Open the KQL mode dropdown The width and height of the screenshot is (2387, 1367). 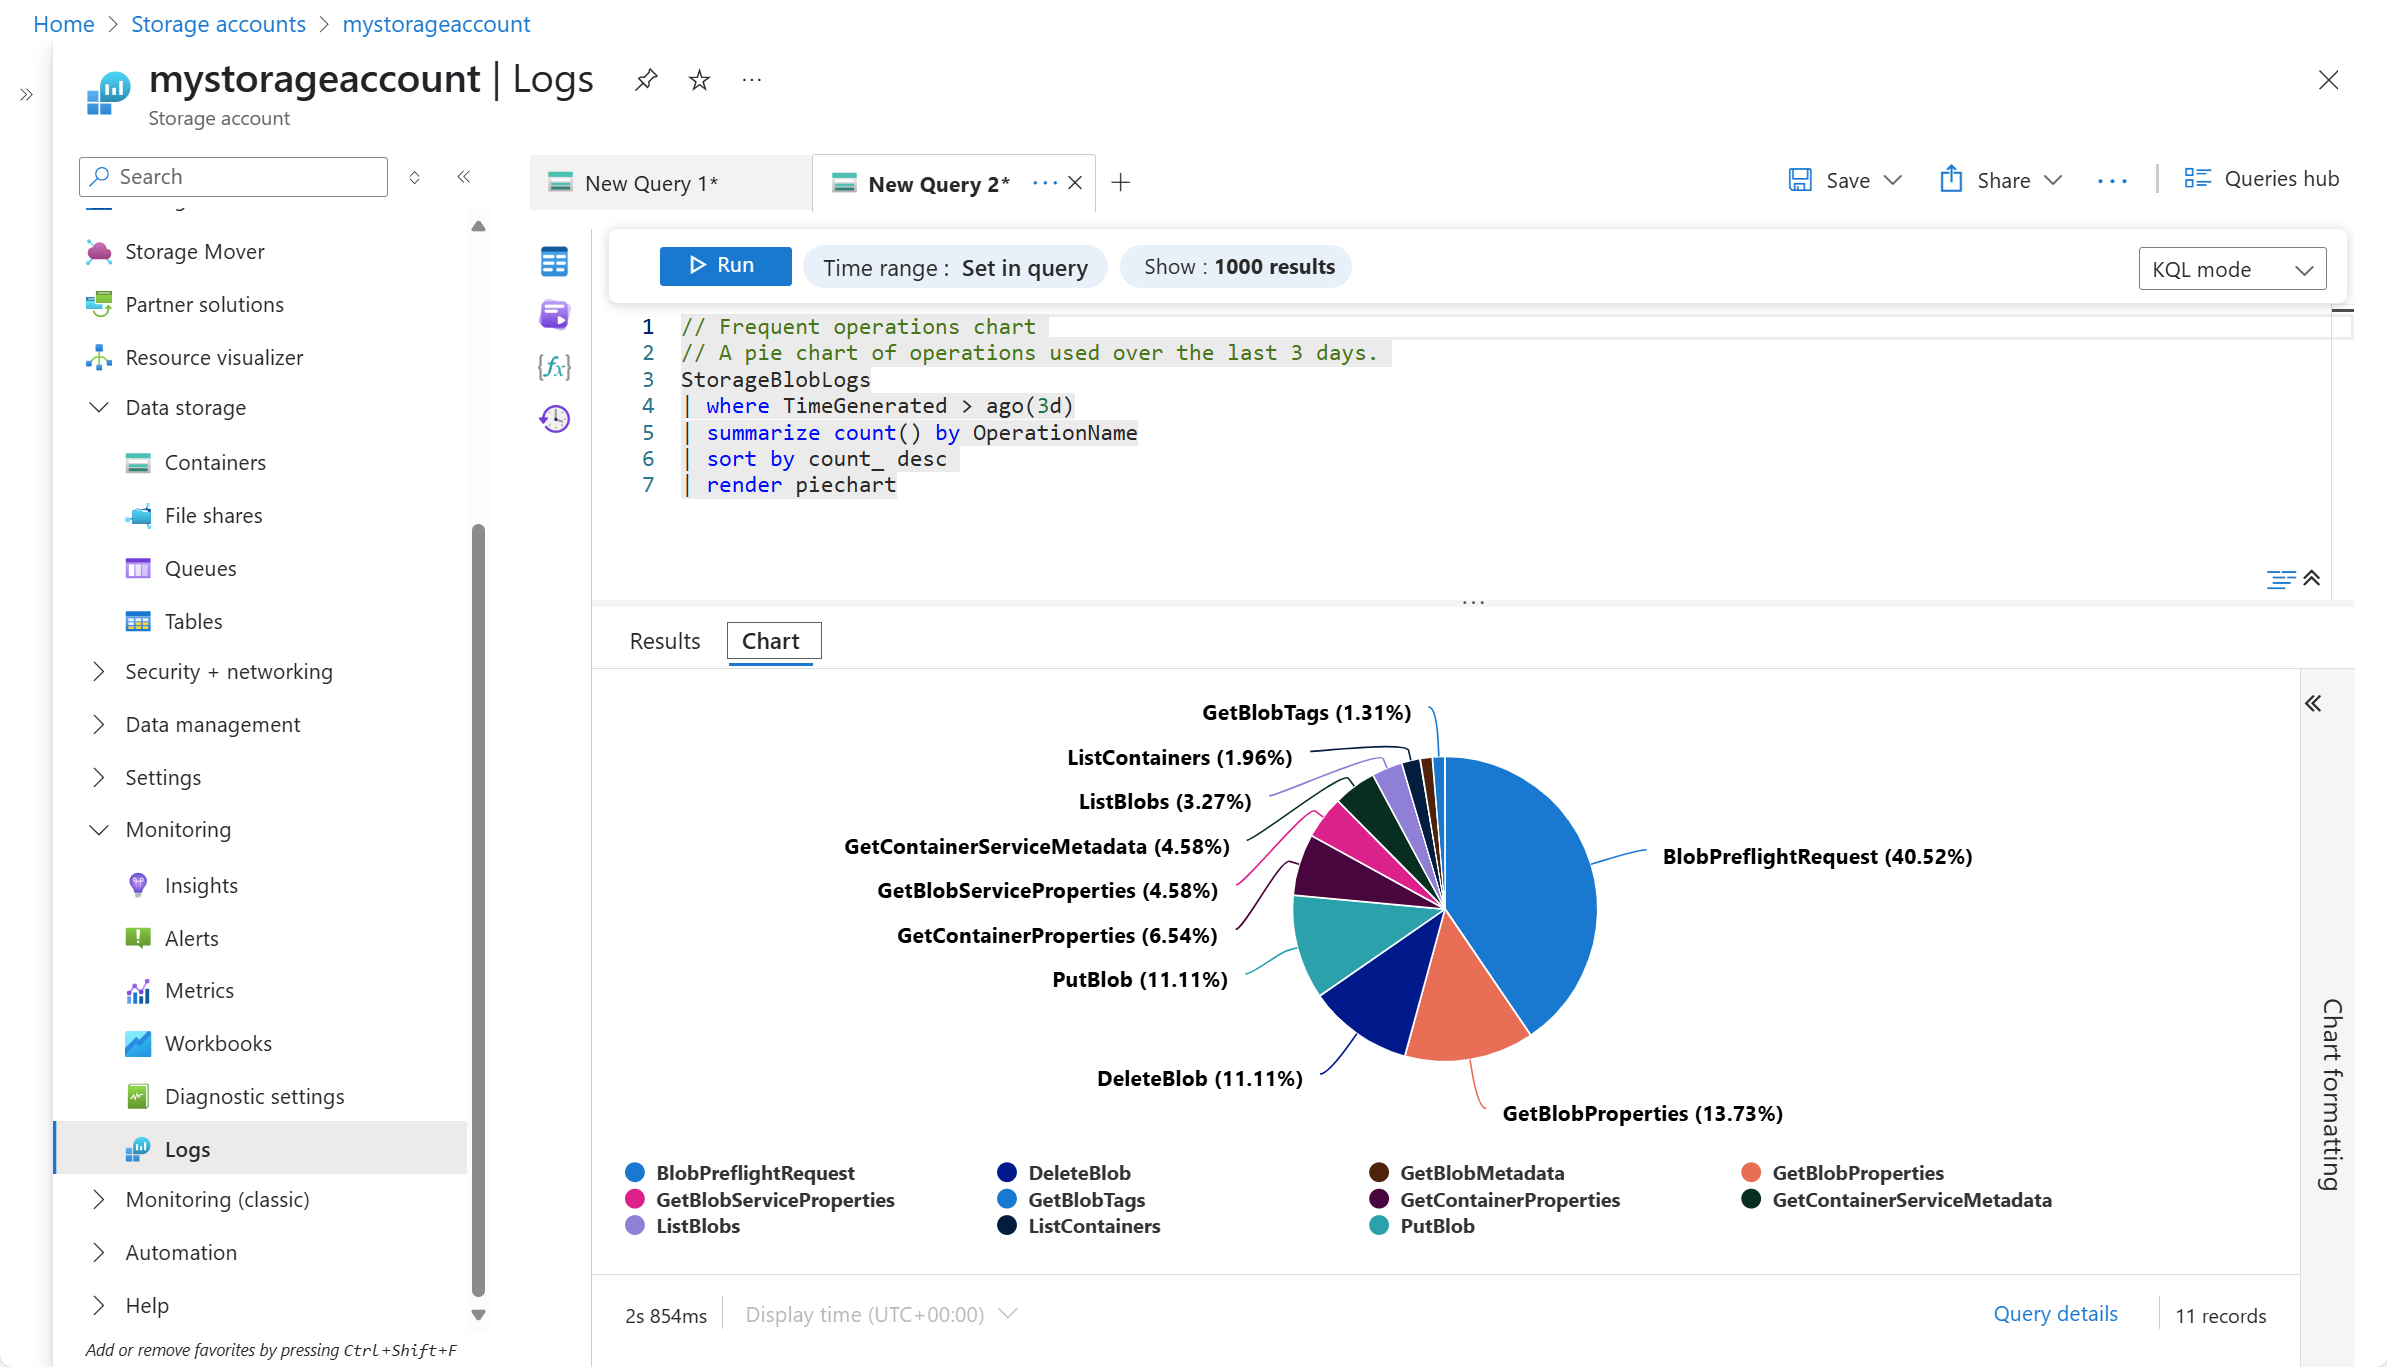(x=2231, y=269)
